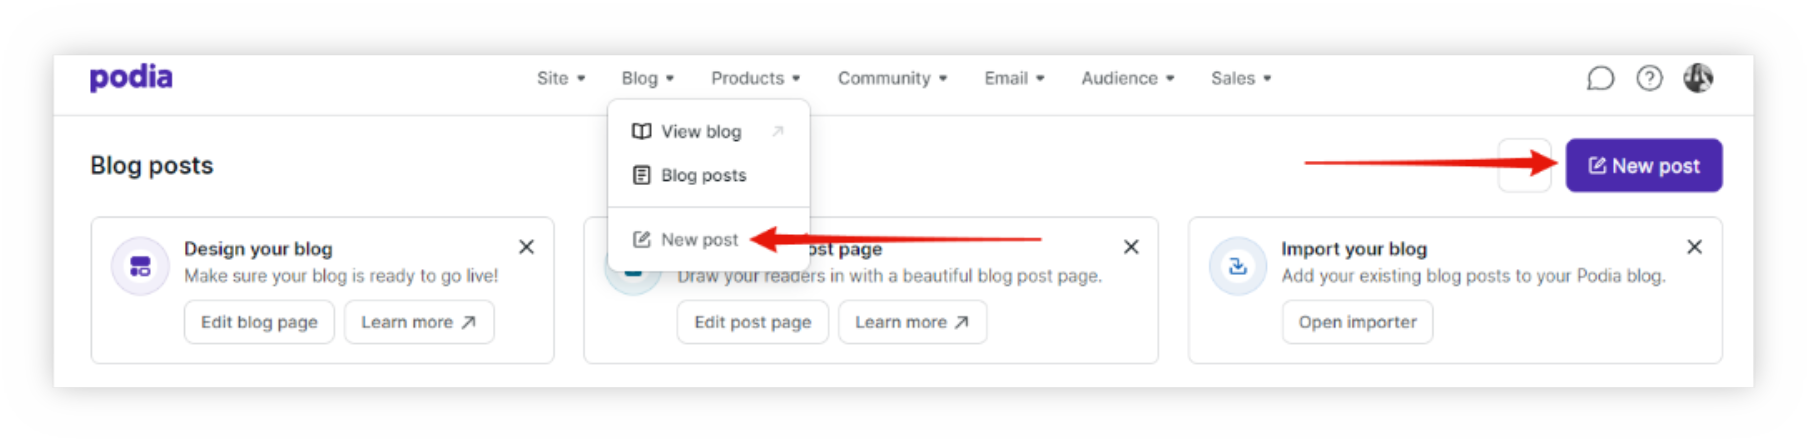Viewport: 1814px width, 440px height.
Task: Click Learn more under Design your blog
Action: (x=418, y=322)
